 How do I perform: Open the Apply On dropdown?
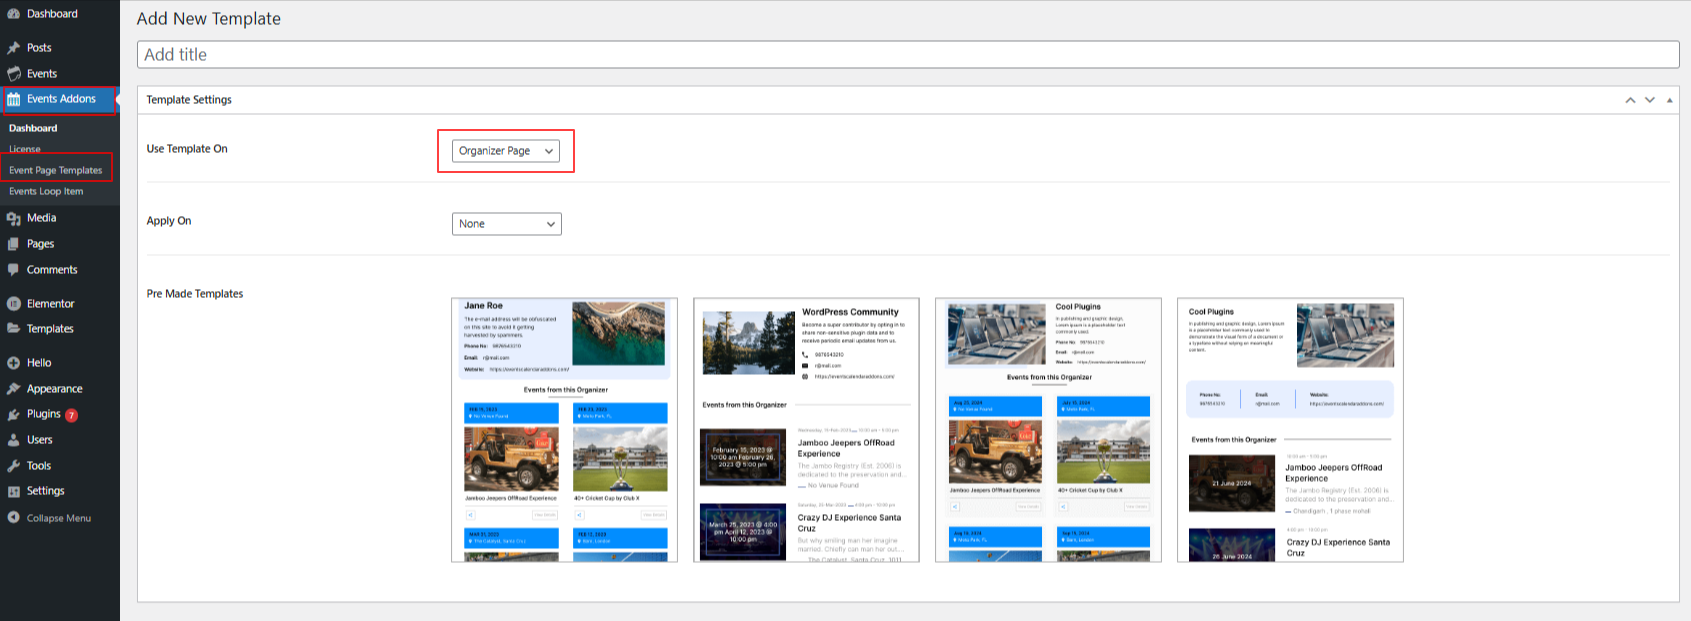(x=506, y=224)
